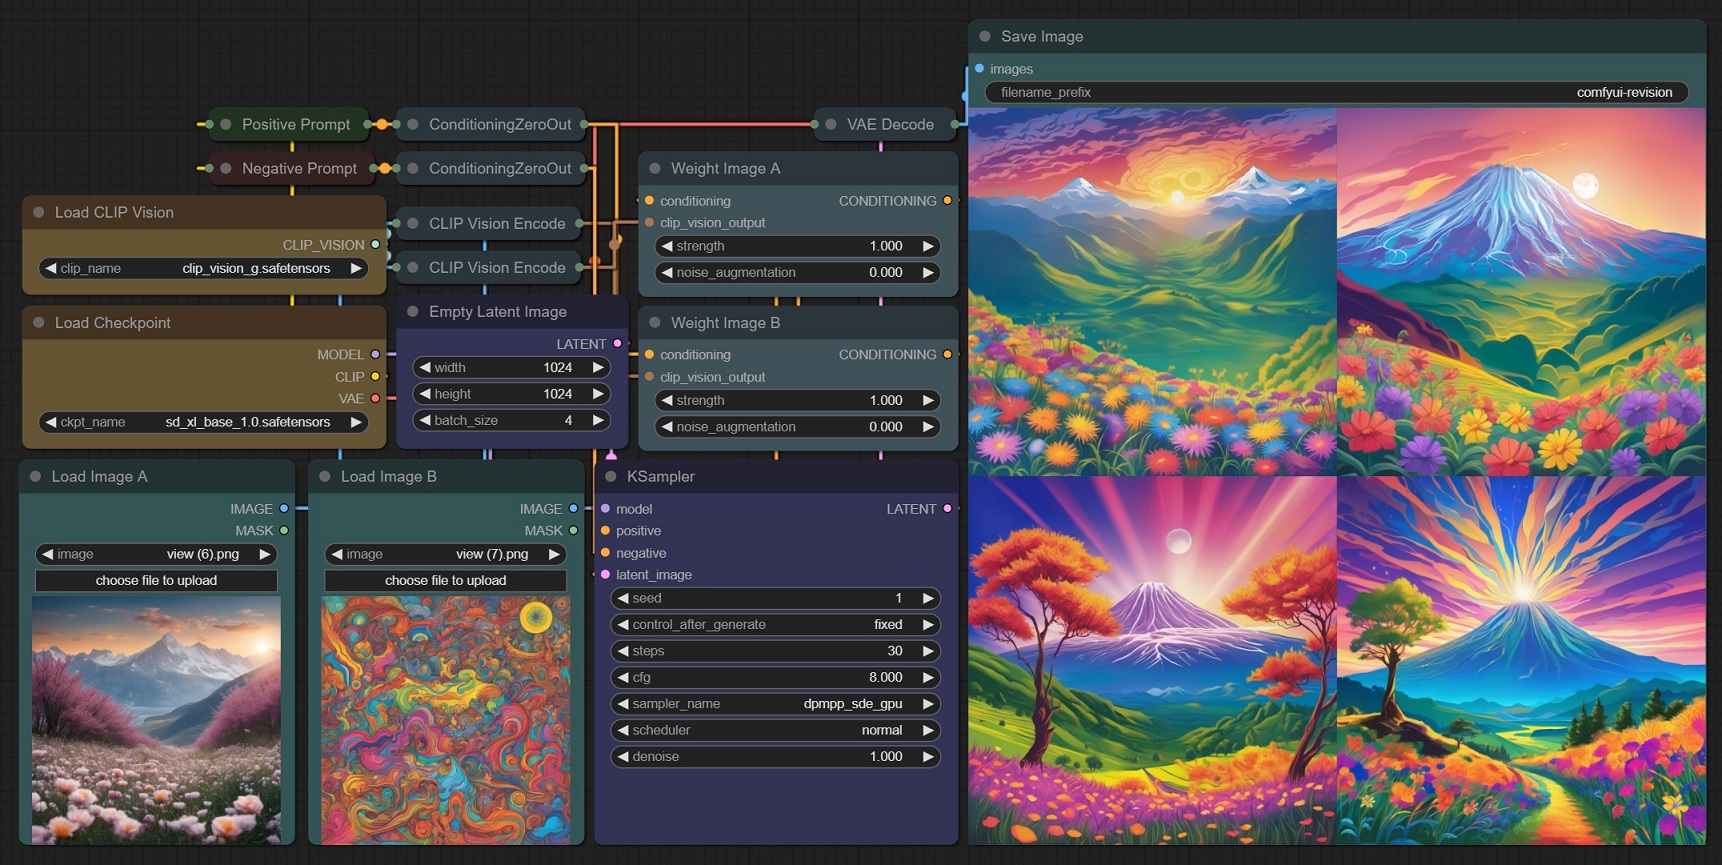Collapse the Load Checkpoint node via its dot

pos(39,323)
